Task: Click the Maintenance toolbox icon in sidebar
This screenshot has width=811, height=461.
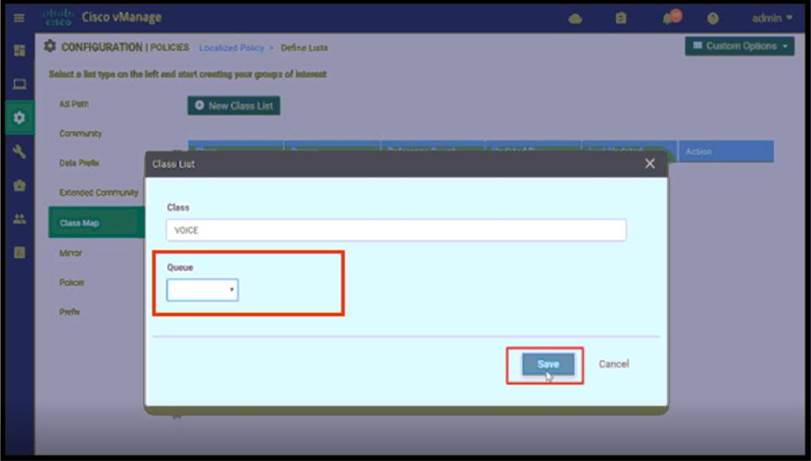Action: coord(18,186)
